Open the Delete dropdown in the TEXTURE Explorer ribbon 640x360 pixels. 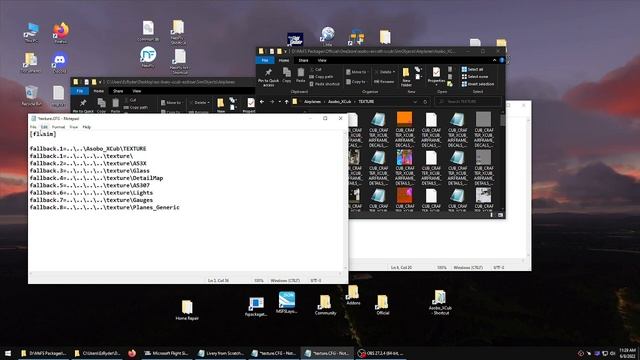pyautogui.click(x=385, y=72)
